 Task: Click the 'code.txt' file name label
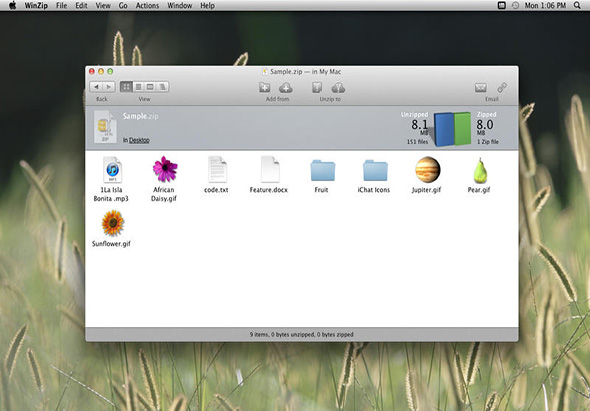point(216,190)
